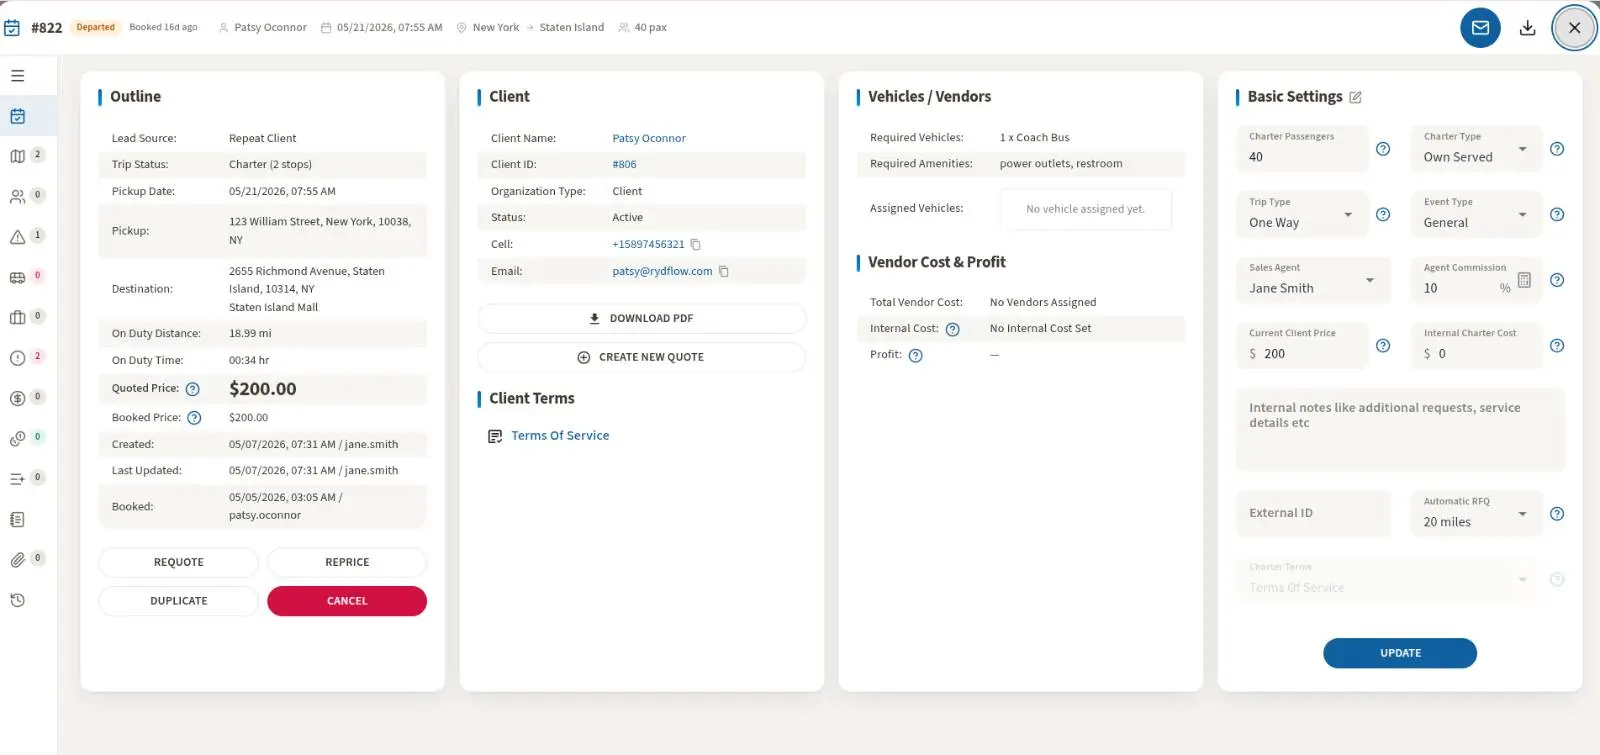Viewport: 1600px width, 755px height.
Task: Click the Trip Type help icon
Action: pyautogui.click(x=1383, y=214)
